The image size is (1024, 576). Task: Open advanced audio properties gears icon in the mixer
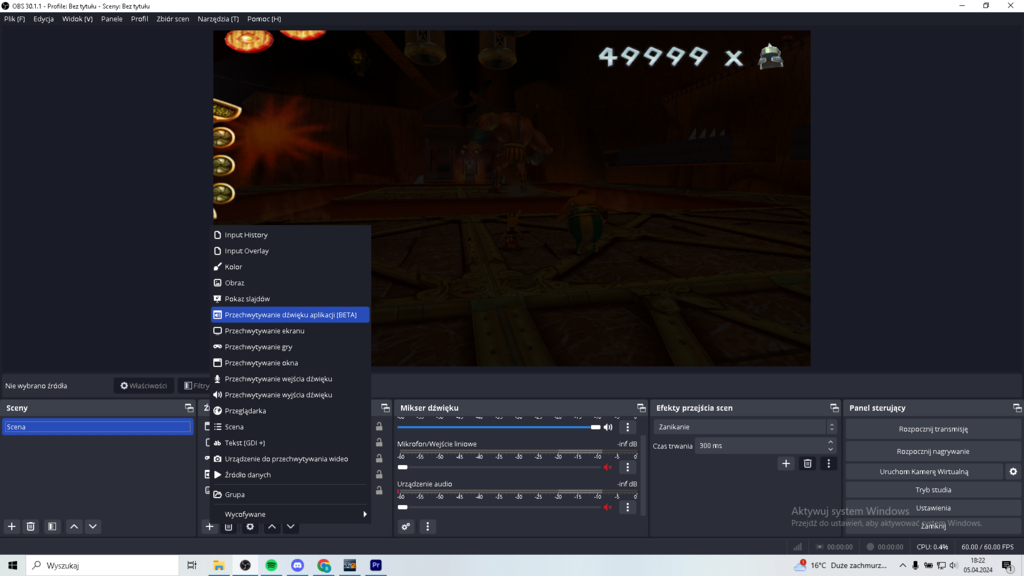coord(406,526)
